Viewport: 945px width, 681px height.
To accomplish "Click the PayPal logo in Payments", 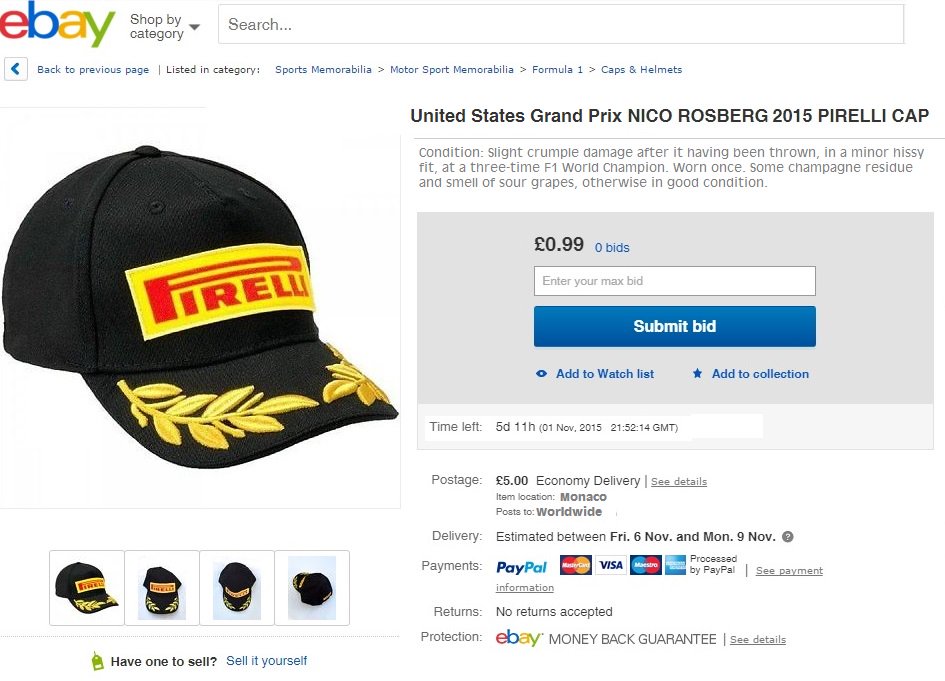I will pos(522,567).
